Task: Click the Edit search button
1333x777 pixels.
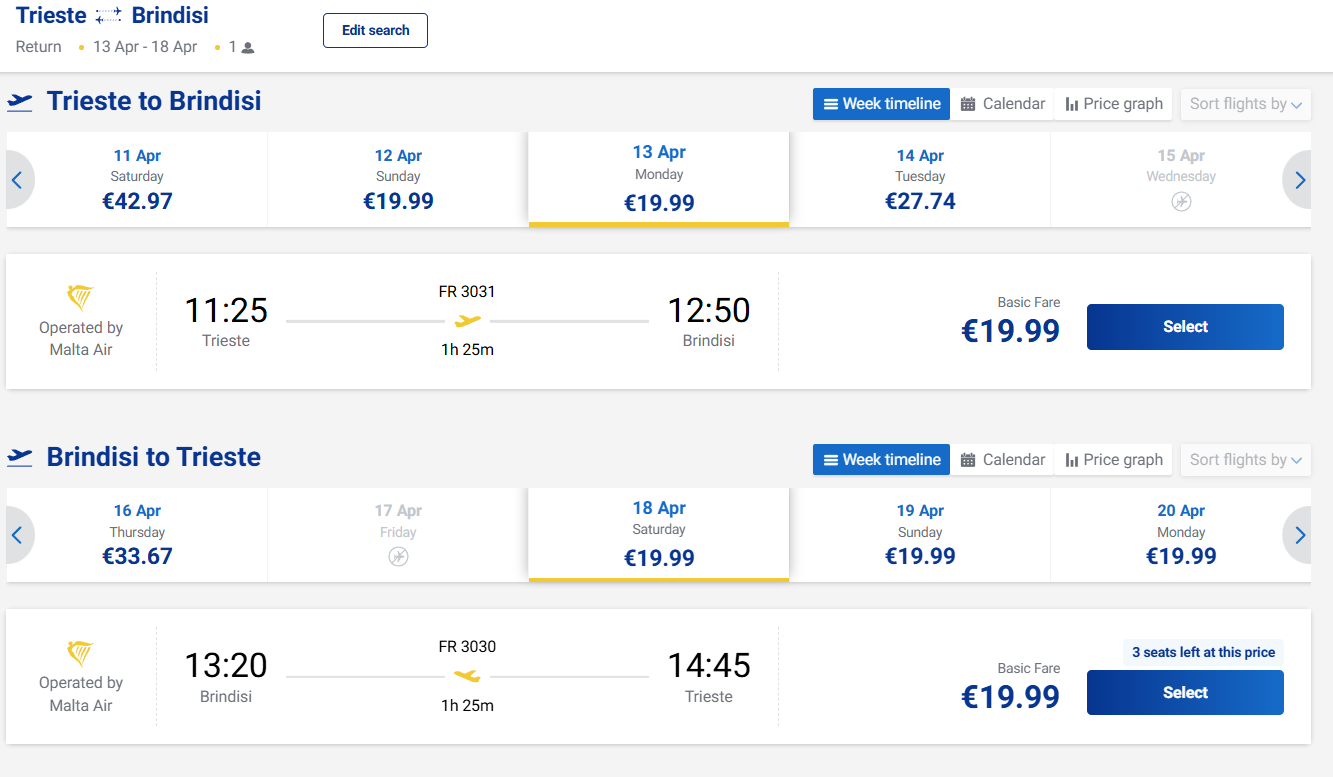Action: (375, 31)
